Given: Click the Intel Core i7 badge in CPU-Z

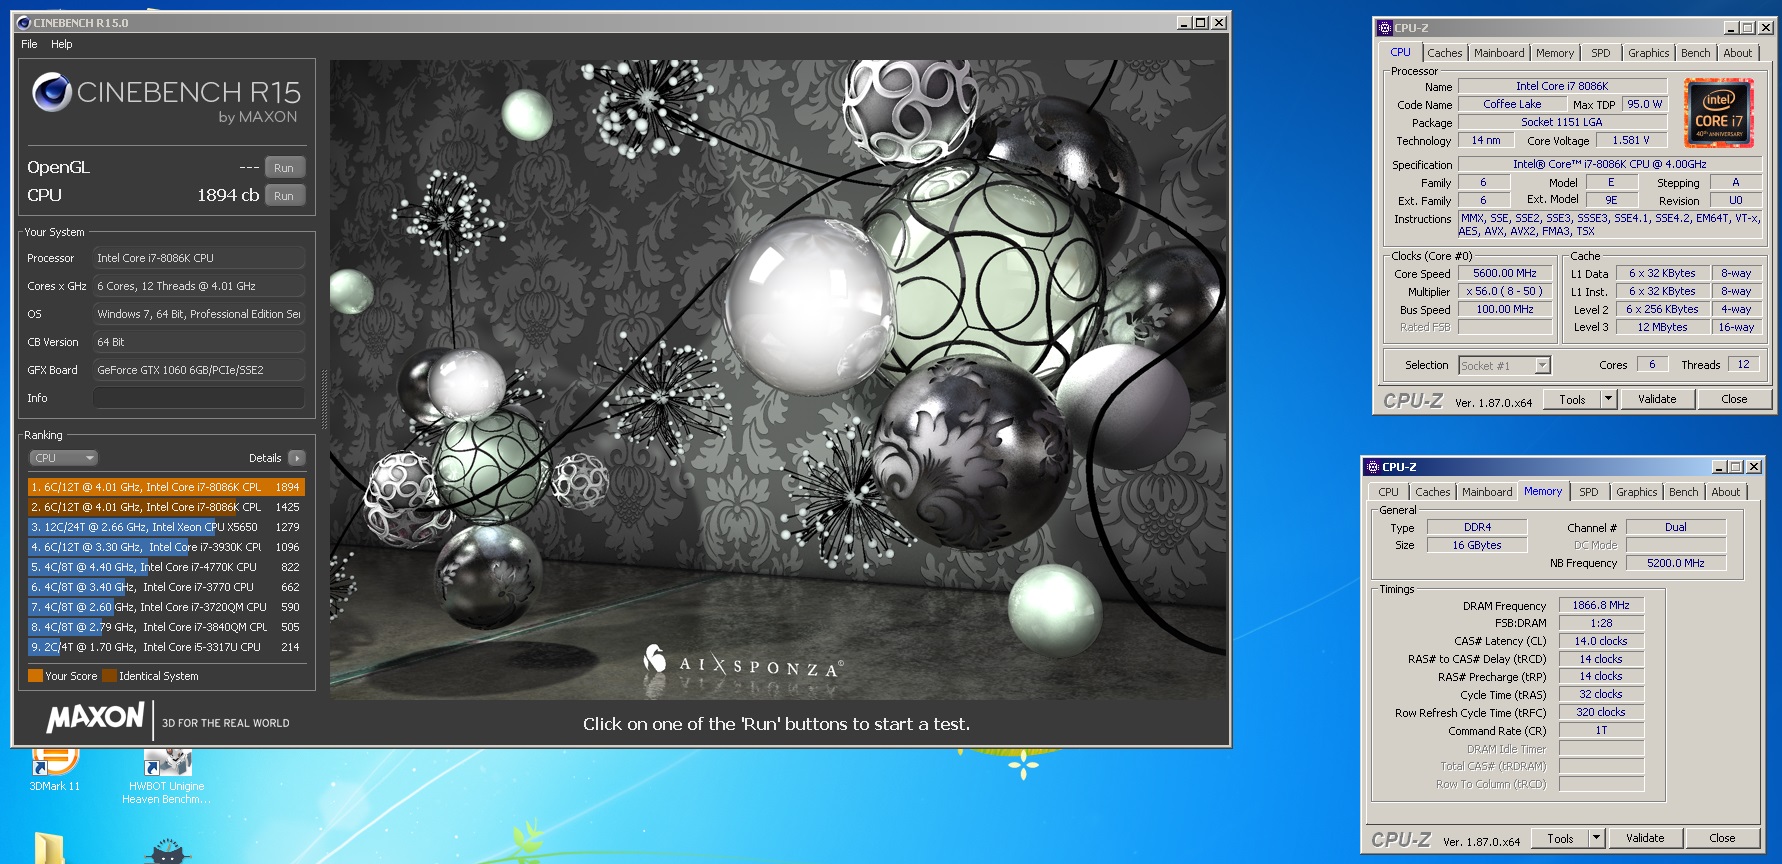Looking at the screenshot, I should pyautogui.click(x=1719, y=114).
